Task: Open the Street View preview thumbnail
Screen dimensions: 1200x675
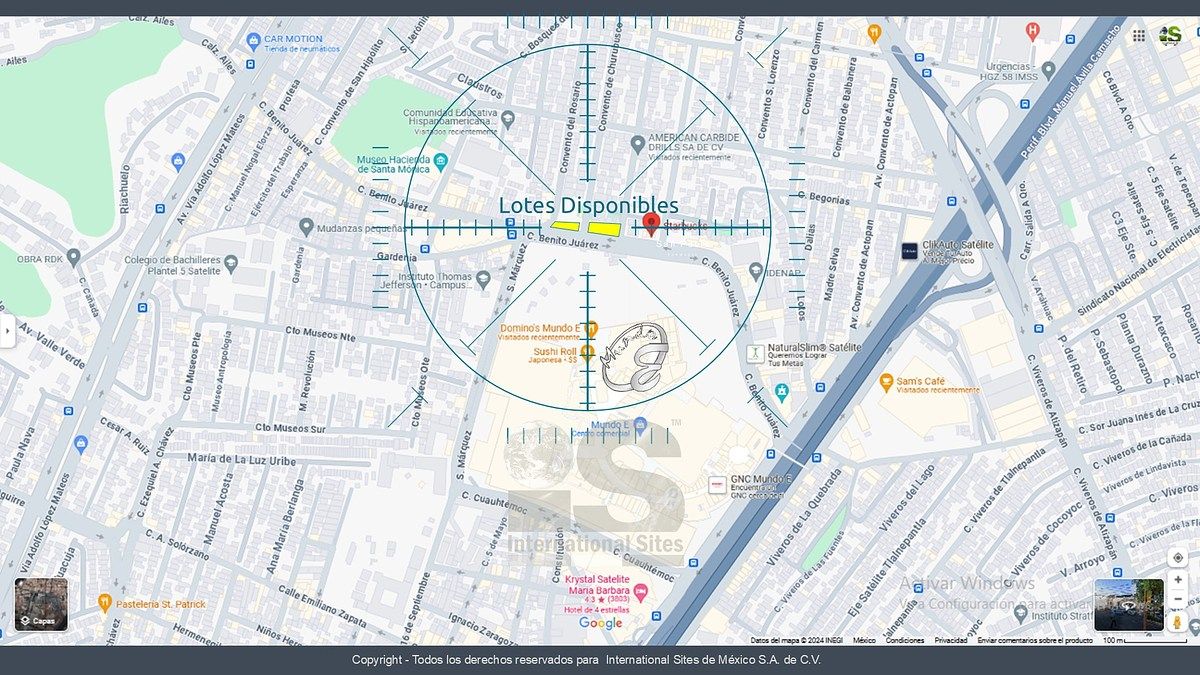Action: pos(1128,604)
